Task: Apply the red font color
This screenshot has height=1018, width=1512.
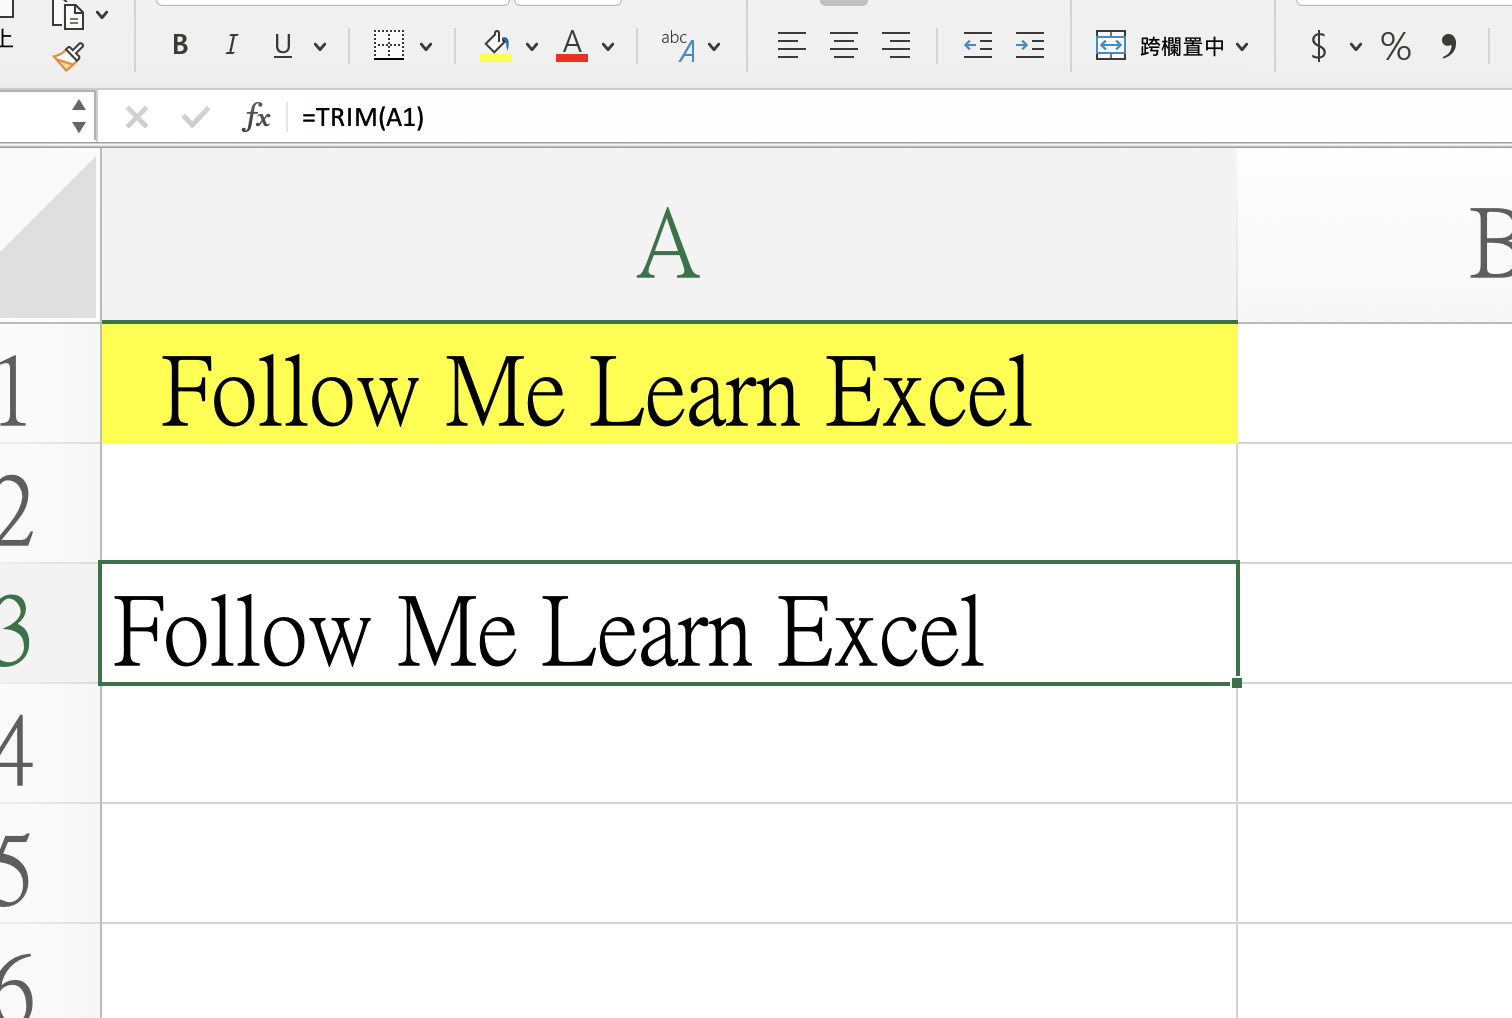Action: coord(572,45)
